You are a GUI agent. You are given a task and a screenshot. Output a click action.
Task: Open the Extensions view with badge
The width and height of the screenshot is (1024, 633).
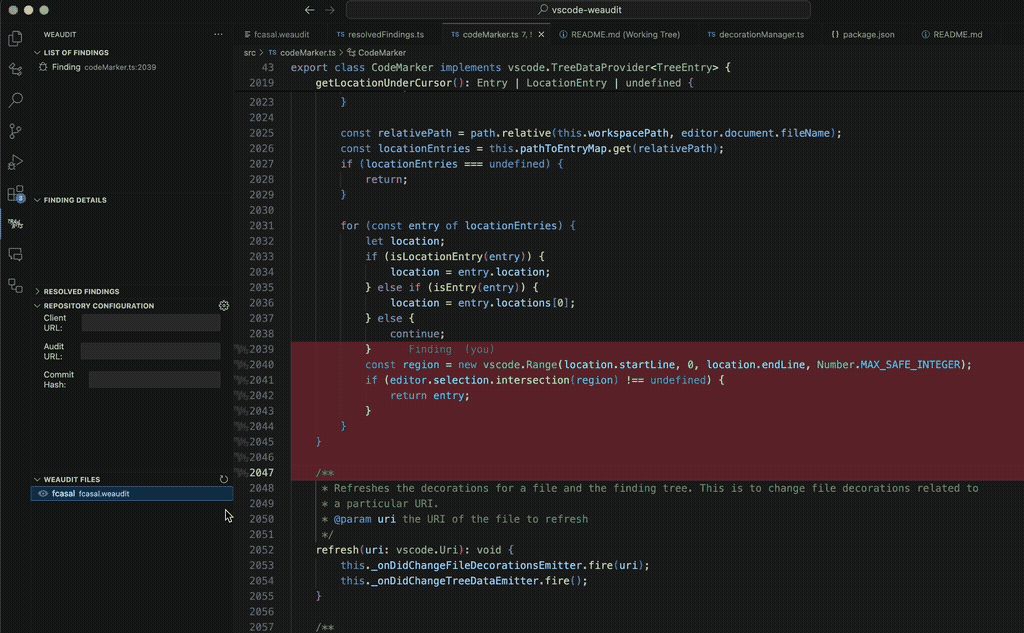[15, 193]
